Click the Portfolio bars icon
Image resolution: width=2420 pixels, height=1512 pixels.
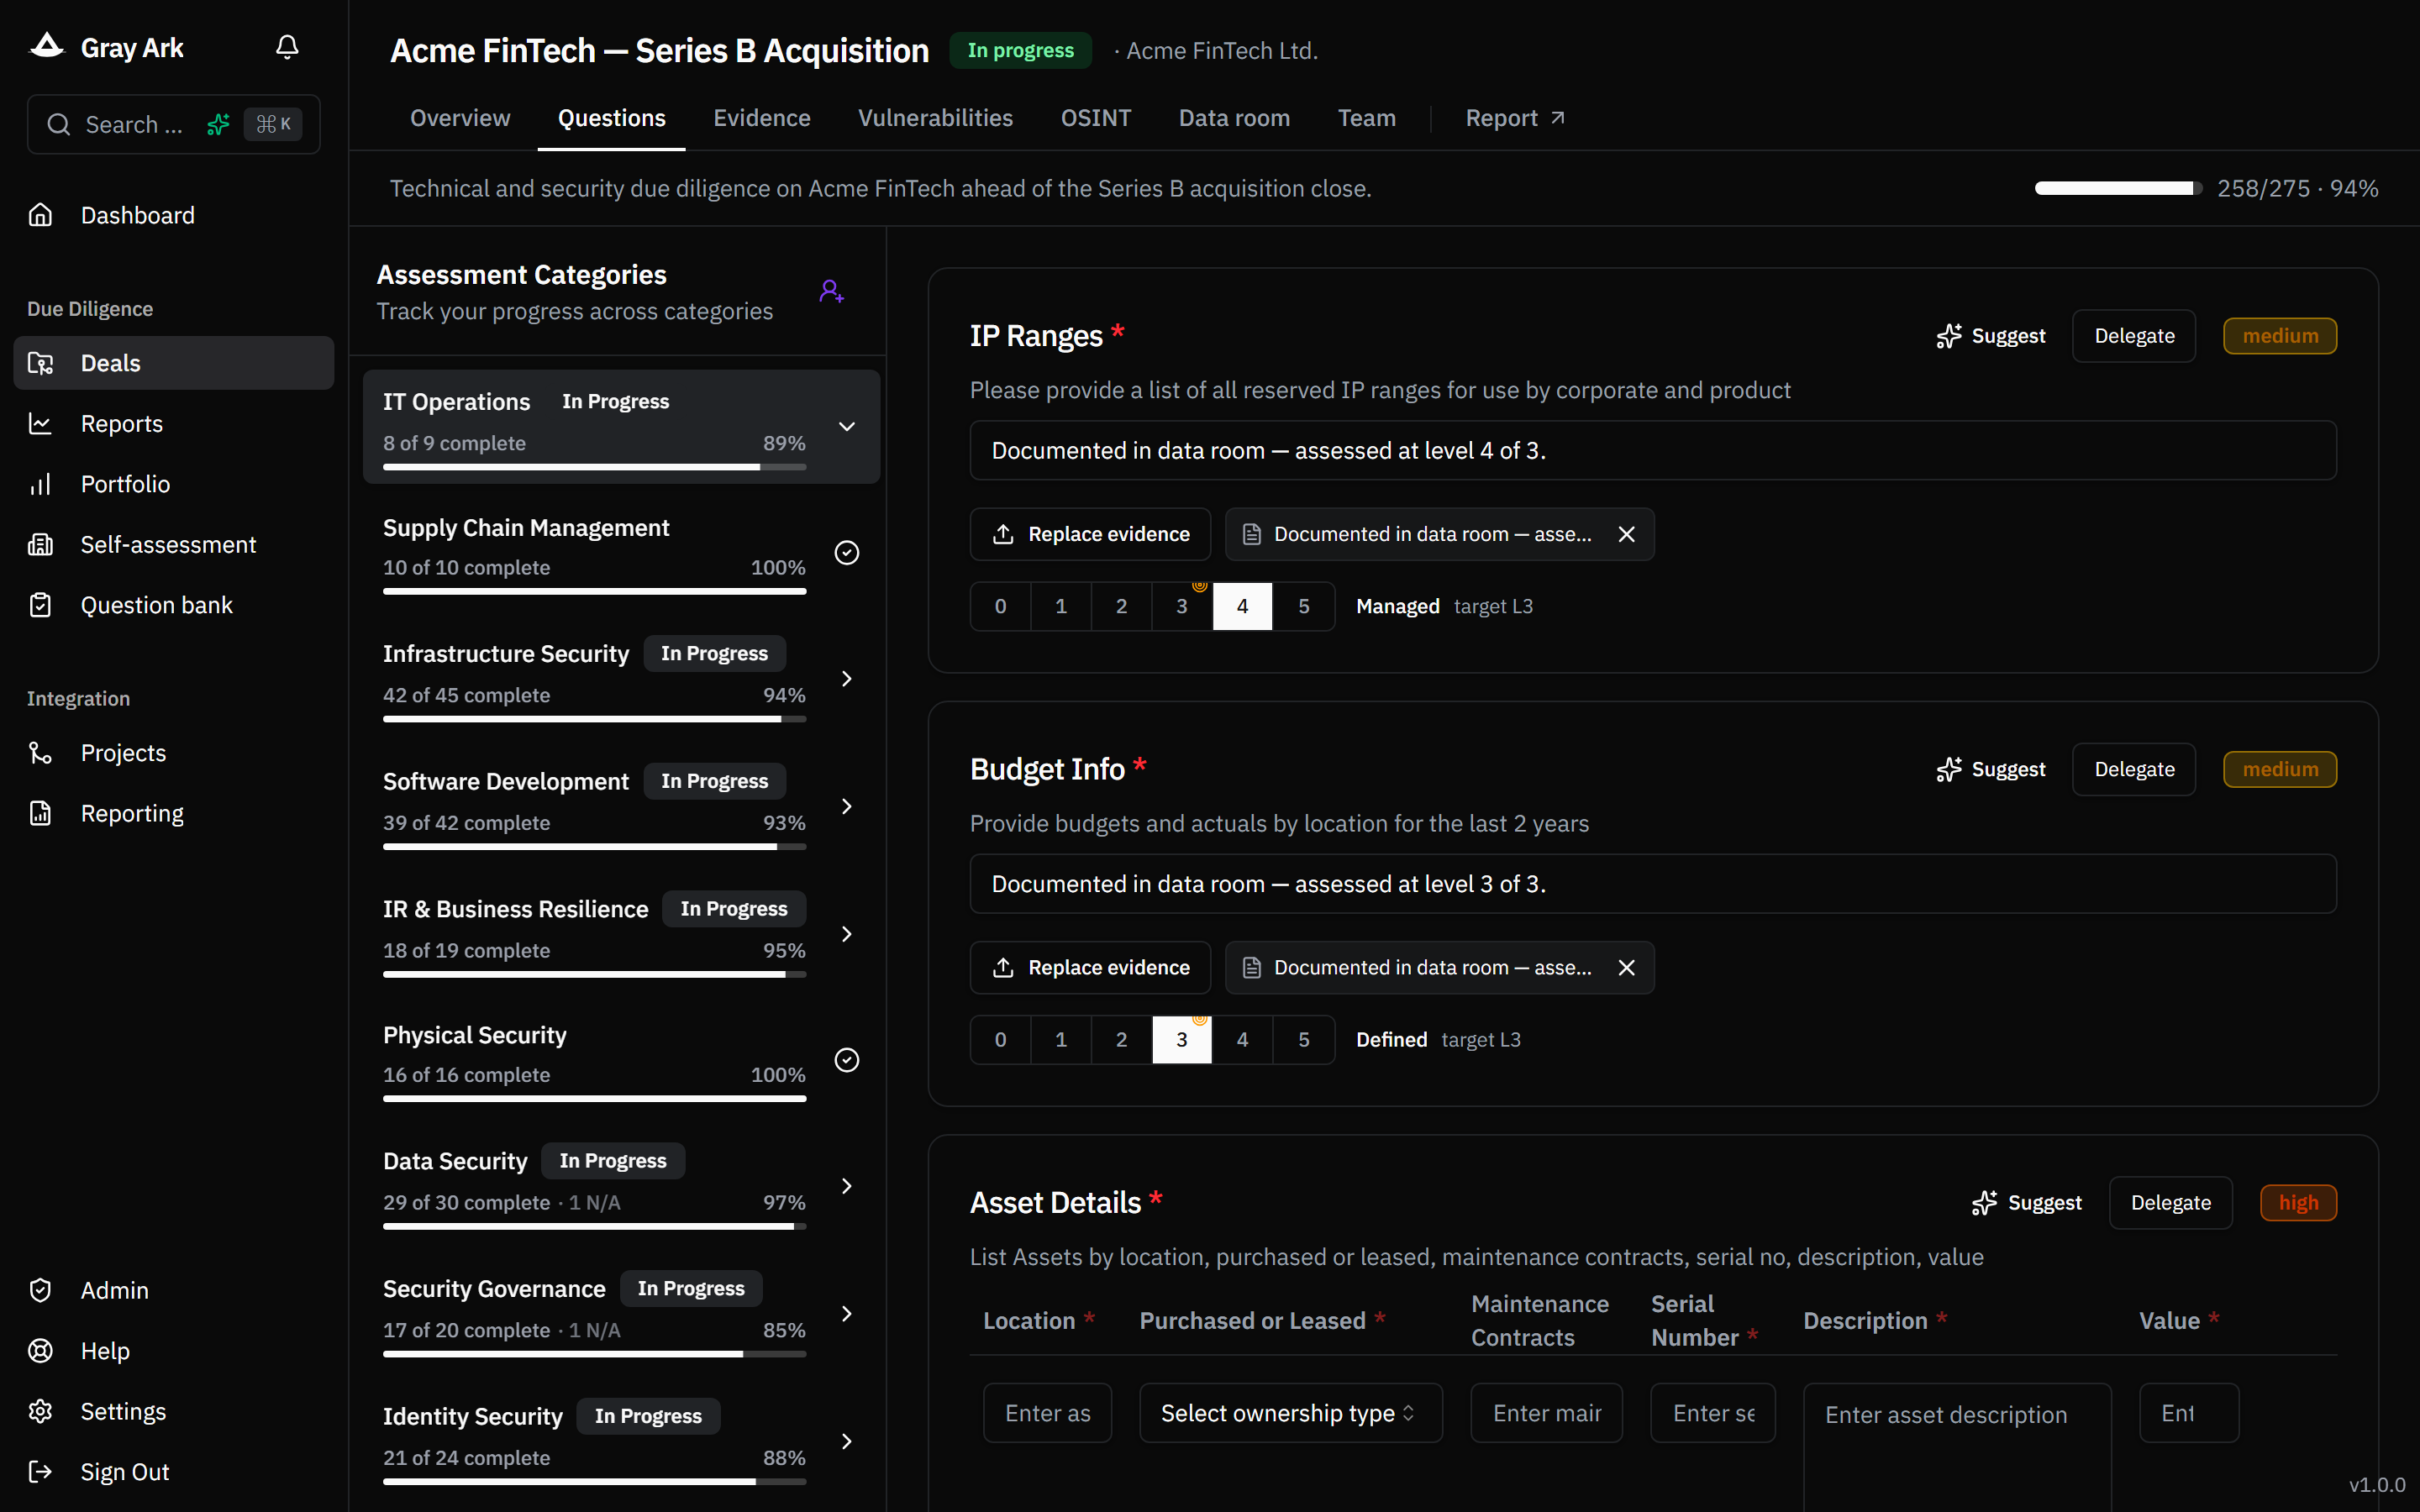tap(40, 484)
